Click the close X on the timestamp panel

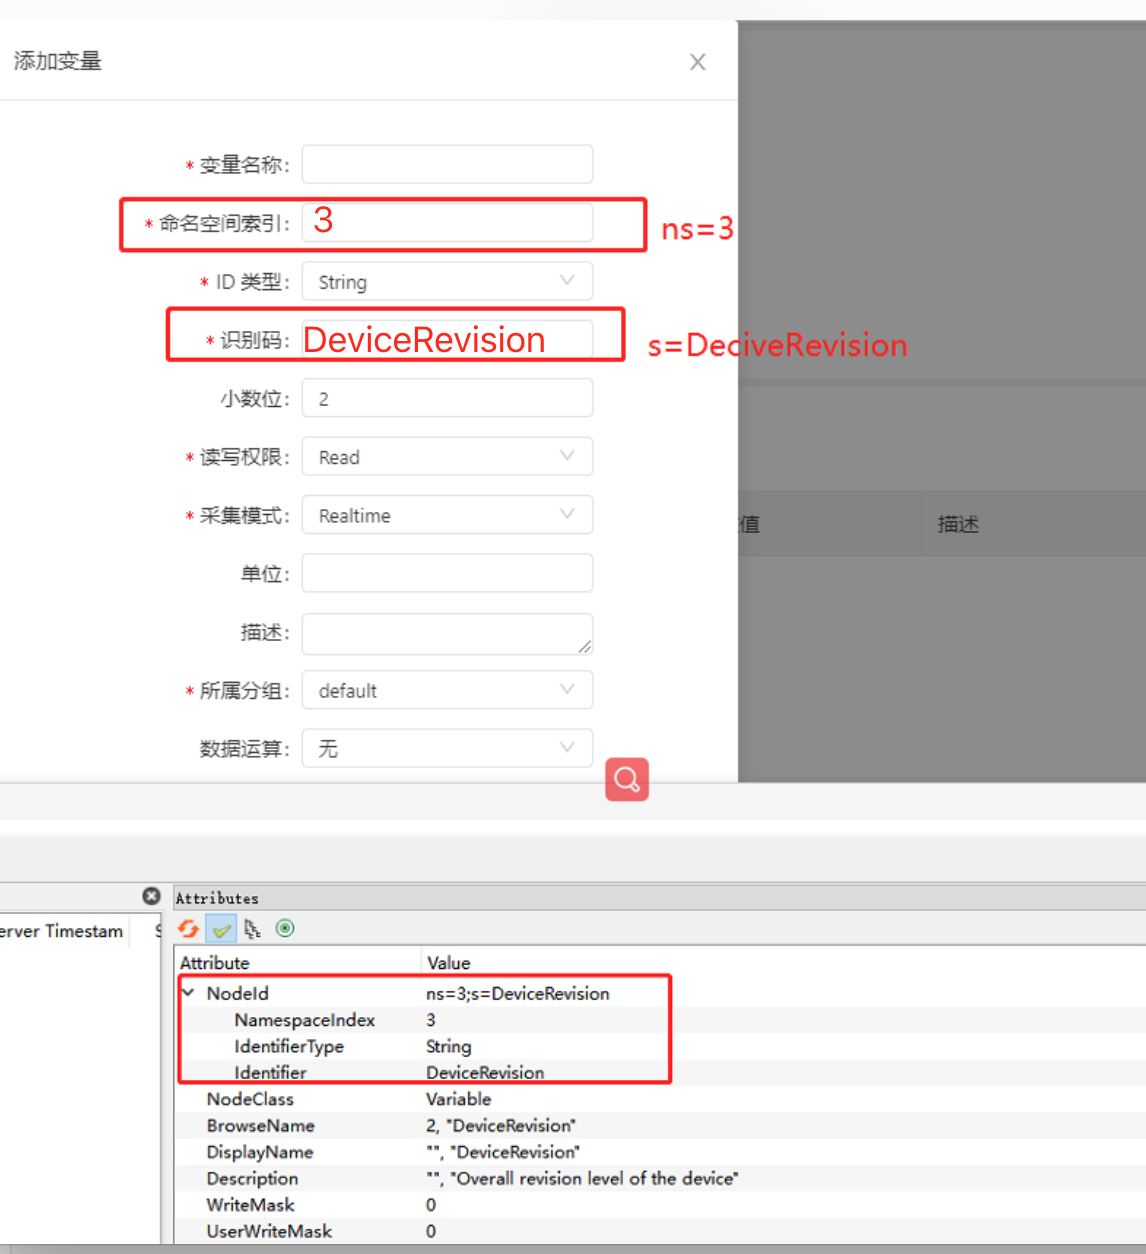[151, 896]
